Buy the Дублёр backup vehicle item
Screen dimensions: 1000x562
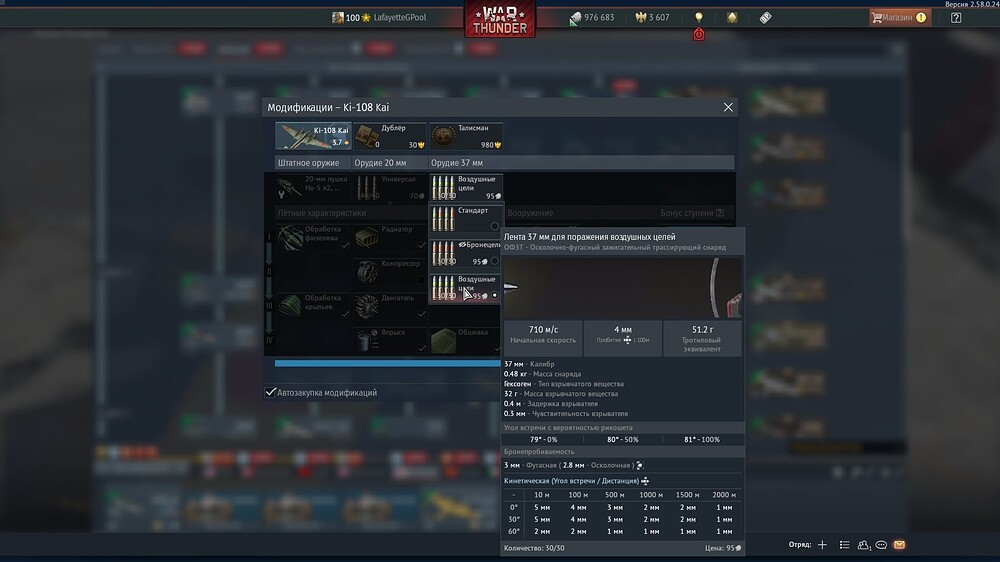390,136
